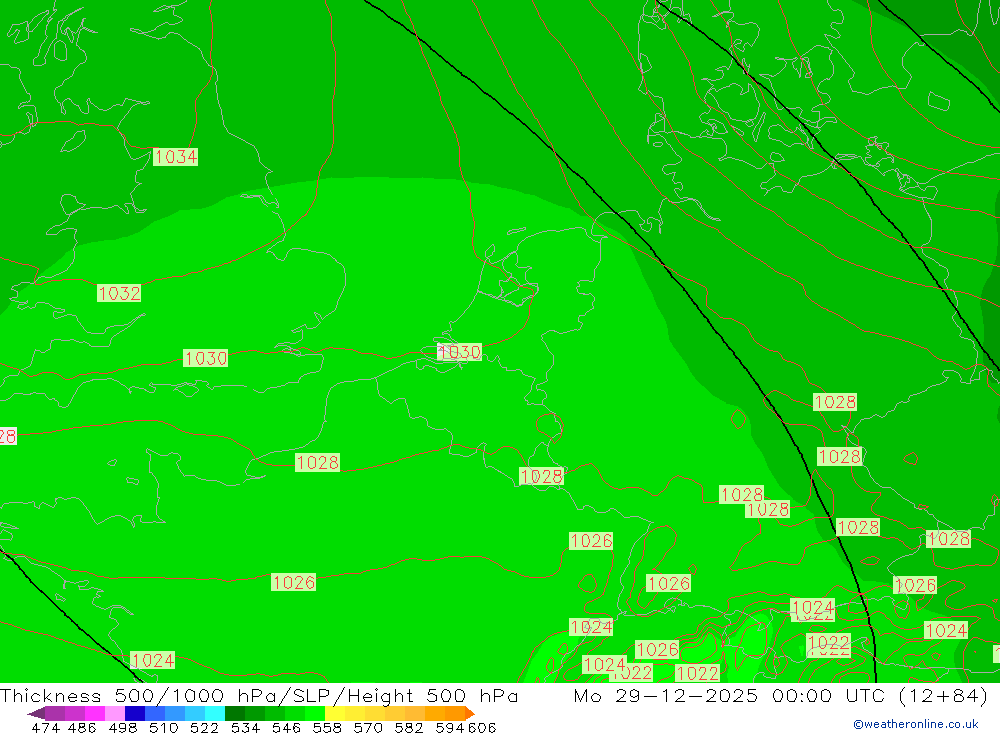This screenshot has height=733, width=1000.
Task: Click the 498 legend value
Action: (122, 727)
